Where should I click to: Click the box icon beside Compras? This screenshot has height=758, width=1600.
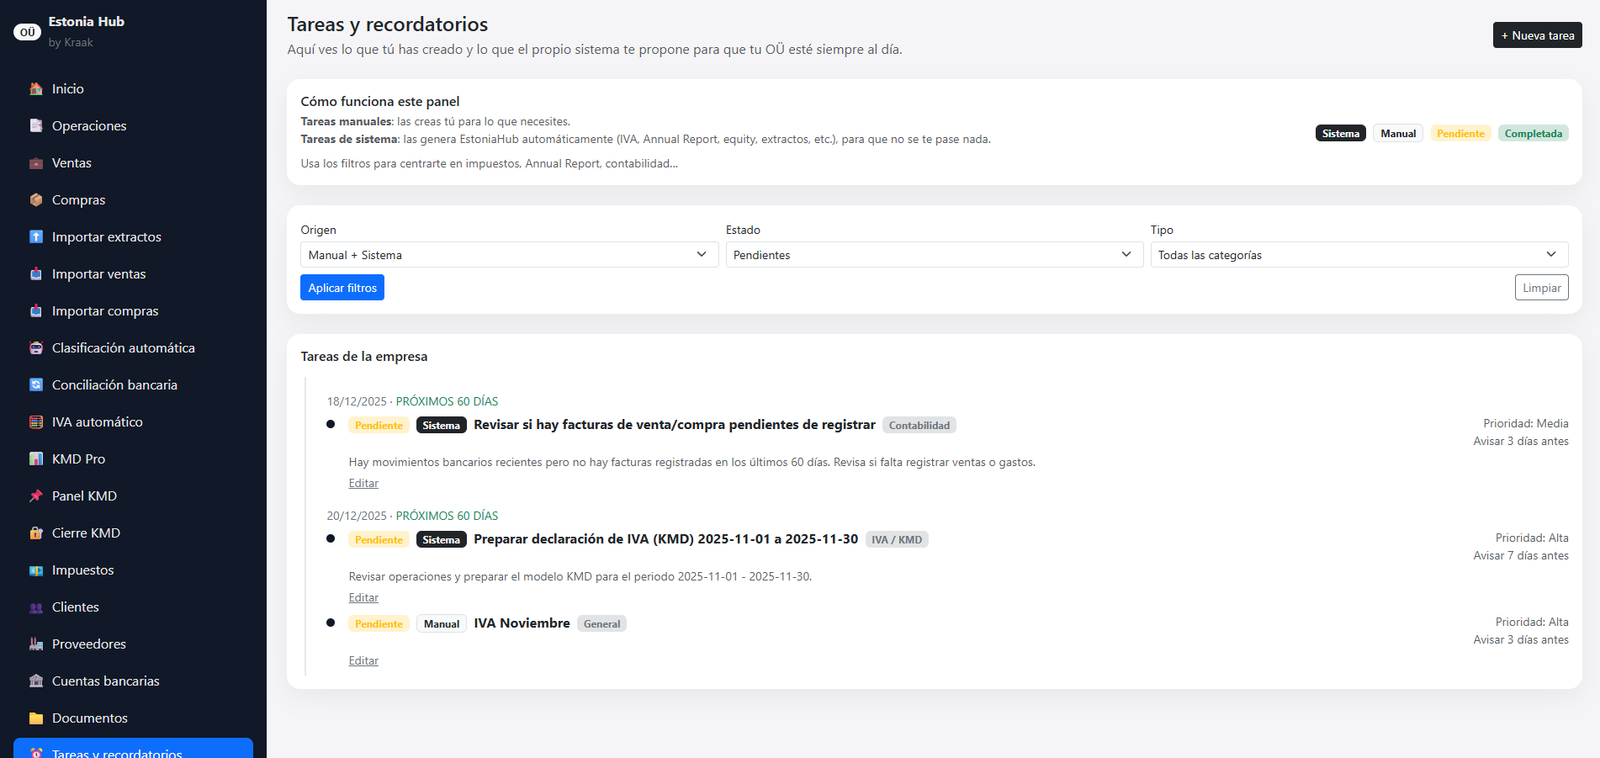36,200
